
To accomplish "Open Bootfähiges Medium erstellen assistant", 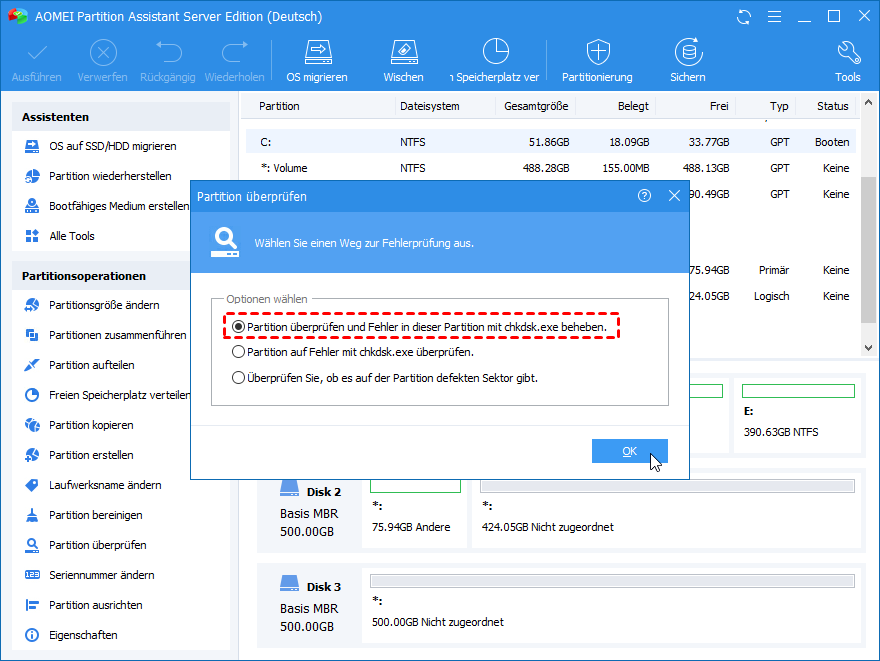I will pyautogui.click(x=107, y=206).
